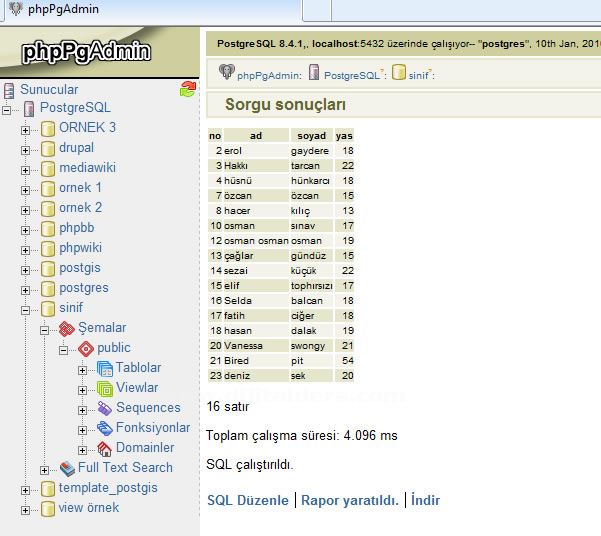The image size is (601, 536).
Task: Click the 'osman osman' cell
Action: coord(256,241)
